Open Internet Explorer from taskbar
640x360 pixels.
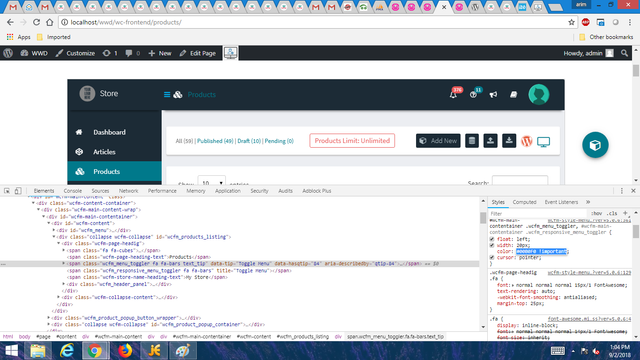(x=67, y=351)
